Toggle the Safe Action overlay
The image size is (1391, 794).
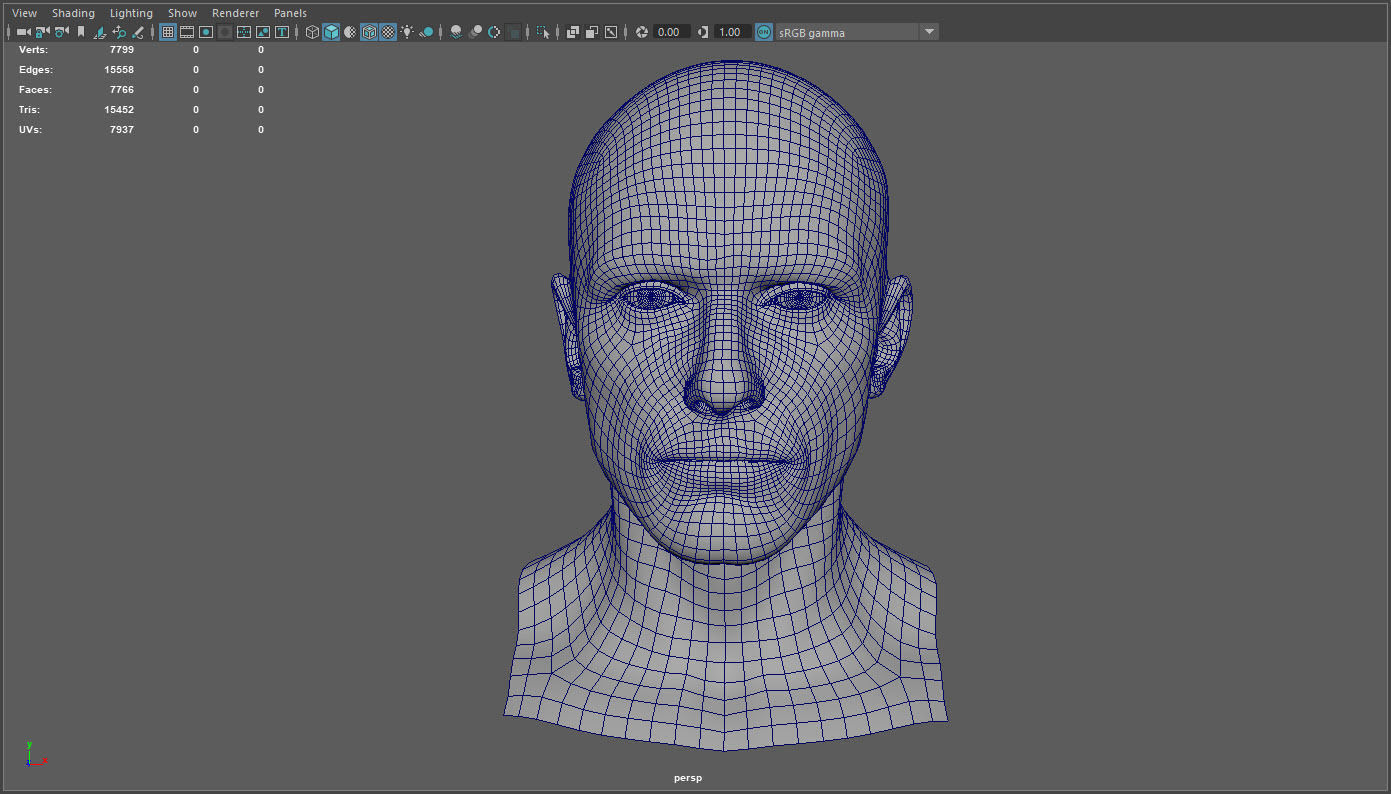click(x=263, y=32)
